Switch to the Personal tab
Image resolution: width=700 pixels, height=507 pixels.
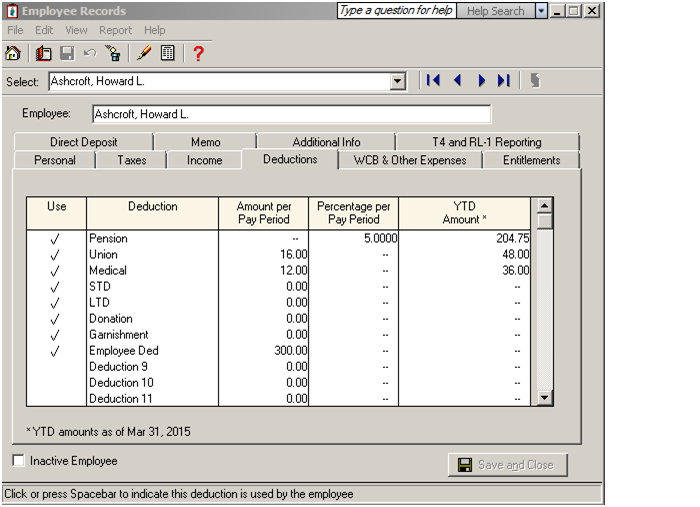[55, 160]
